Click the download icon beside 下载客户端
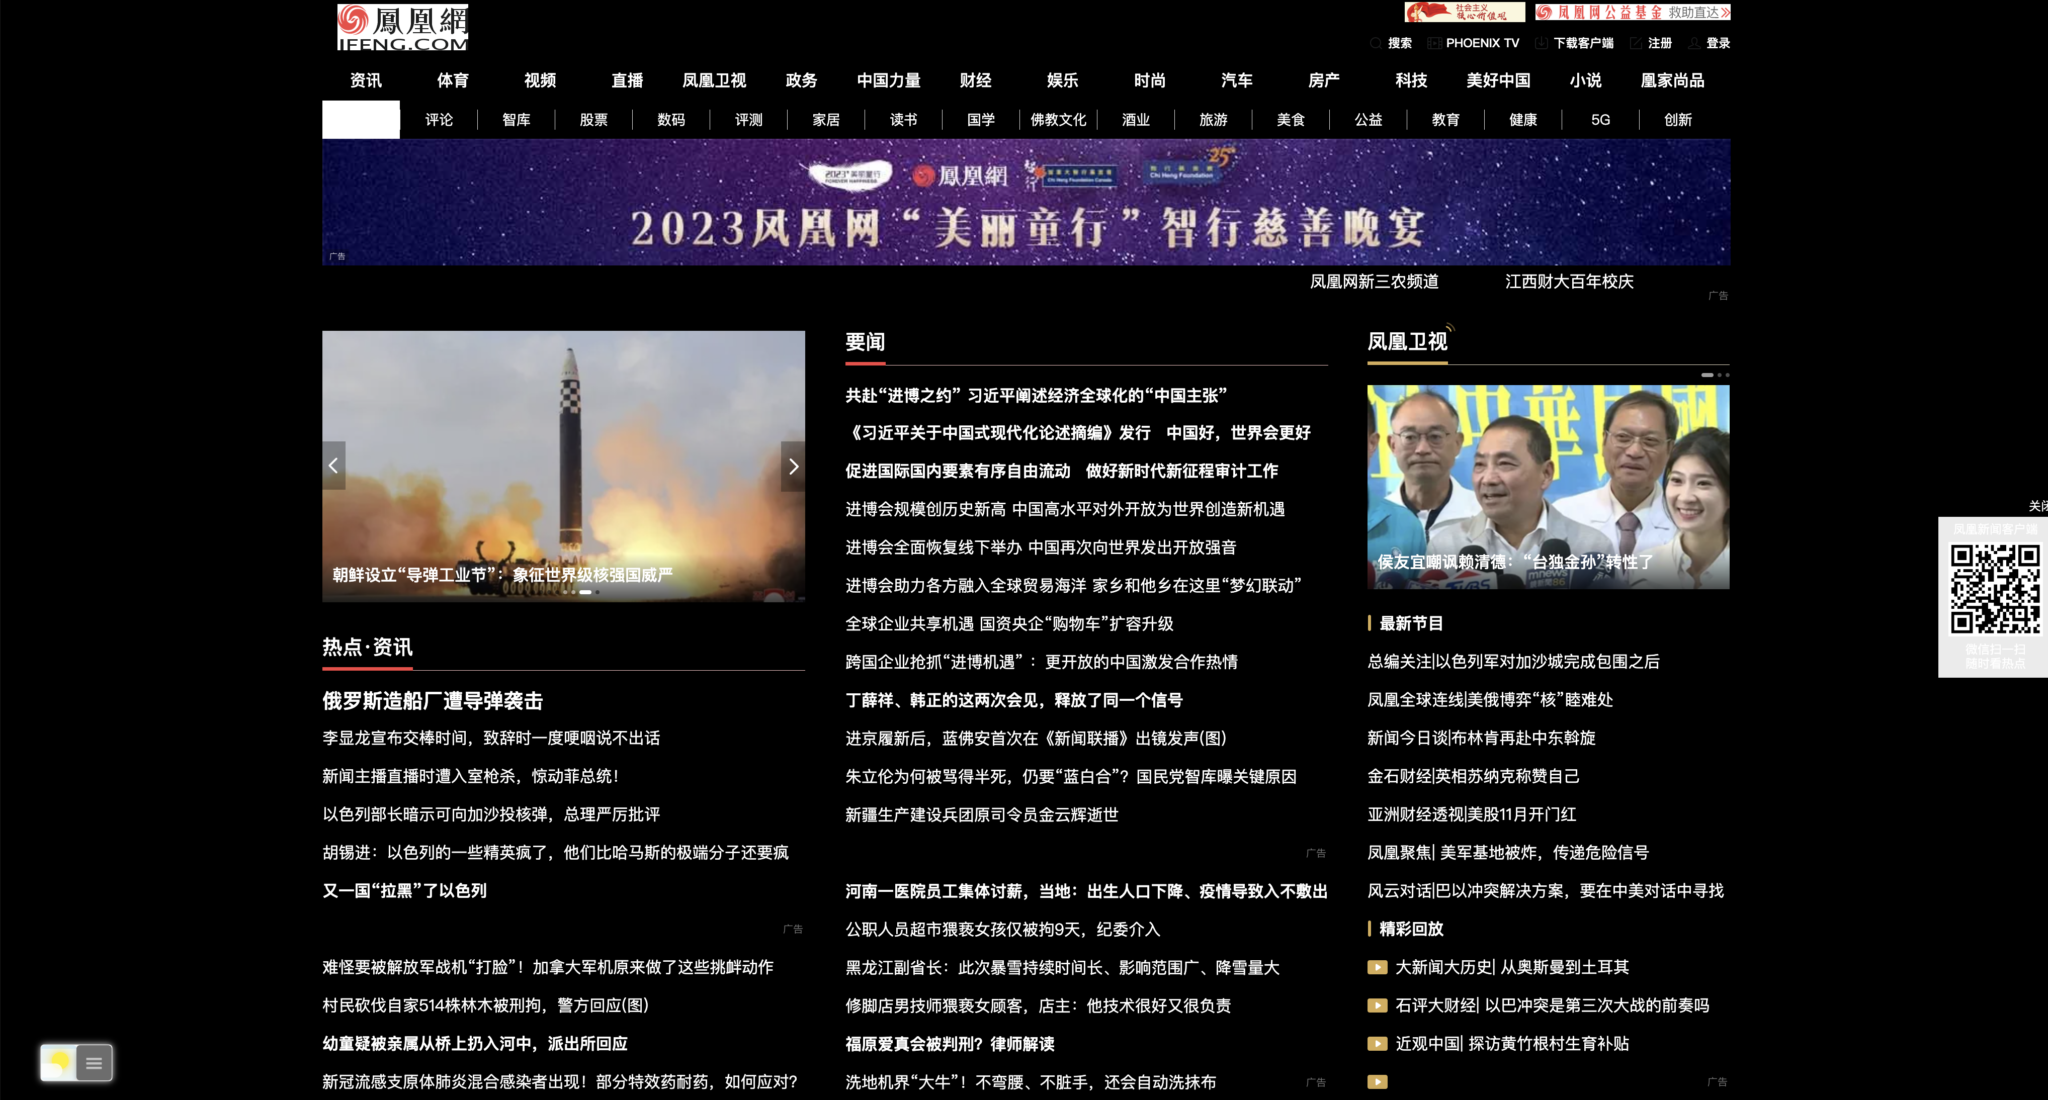The height and width of the screenshot is (1100, 2048). [1541, 43]
